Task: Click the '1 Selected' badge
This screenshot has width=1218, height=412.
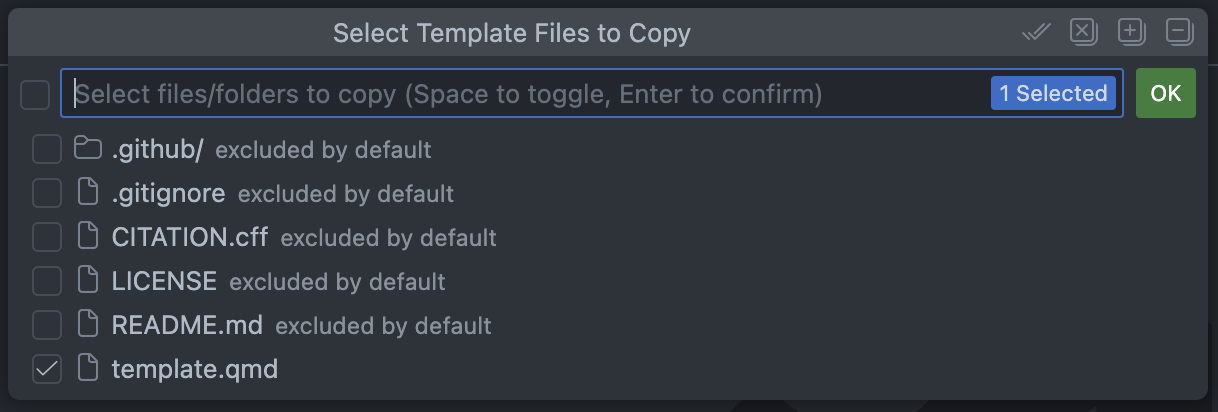Action: [x=1053, y=93]
